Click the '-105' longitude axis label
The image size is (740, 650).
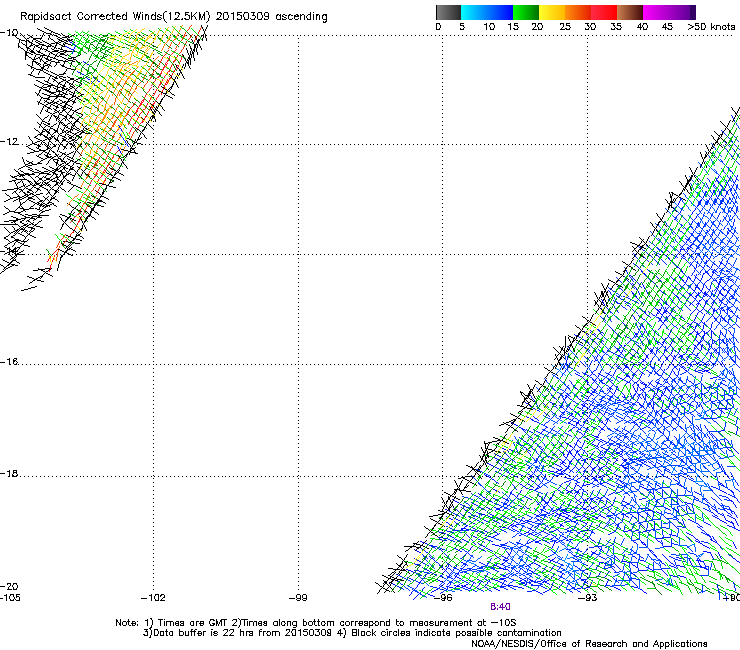point(10,598)
